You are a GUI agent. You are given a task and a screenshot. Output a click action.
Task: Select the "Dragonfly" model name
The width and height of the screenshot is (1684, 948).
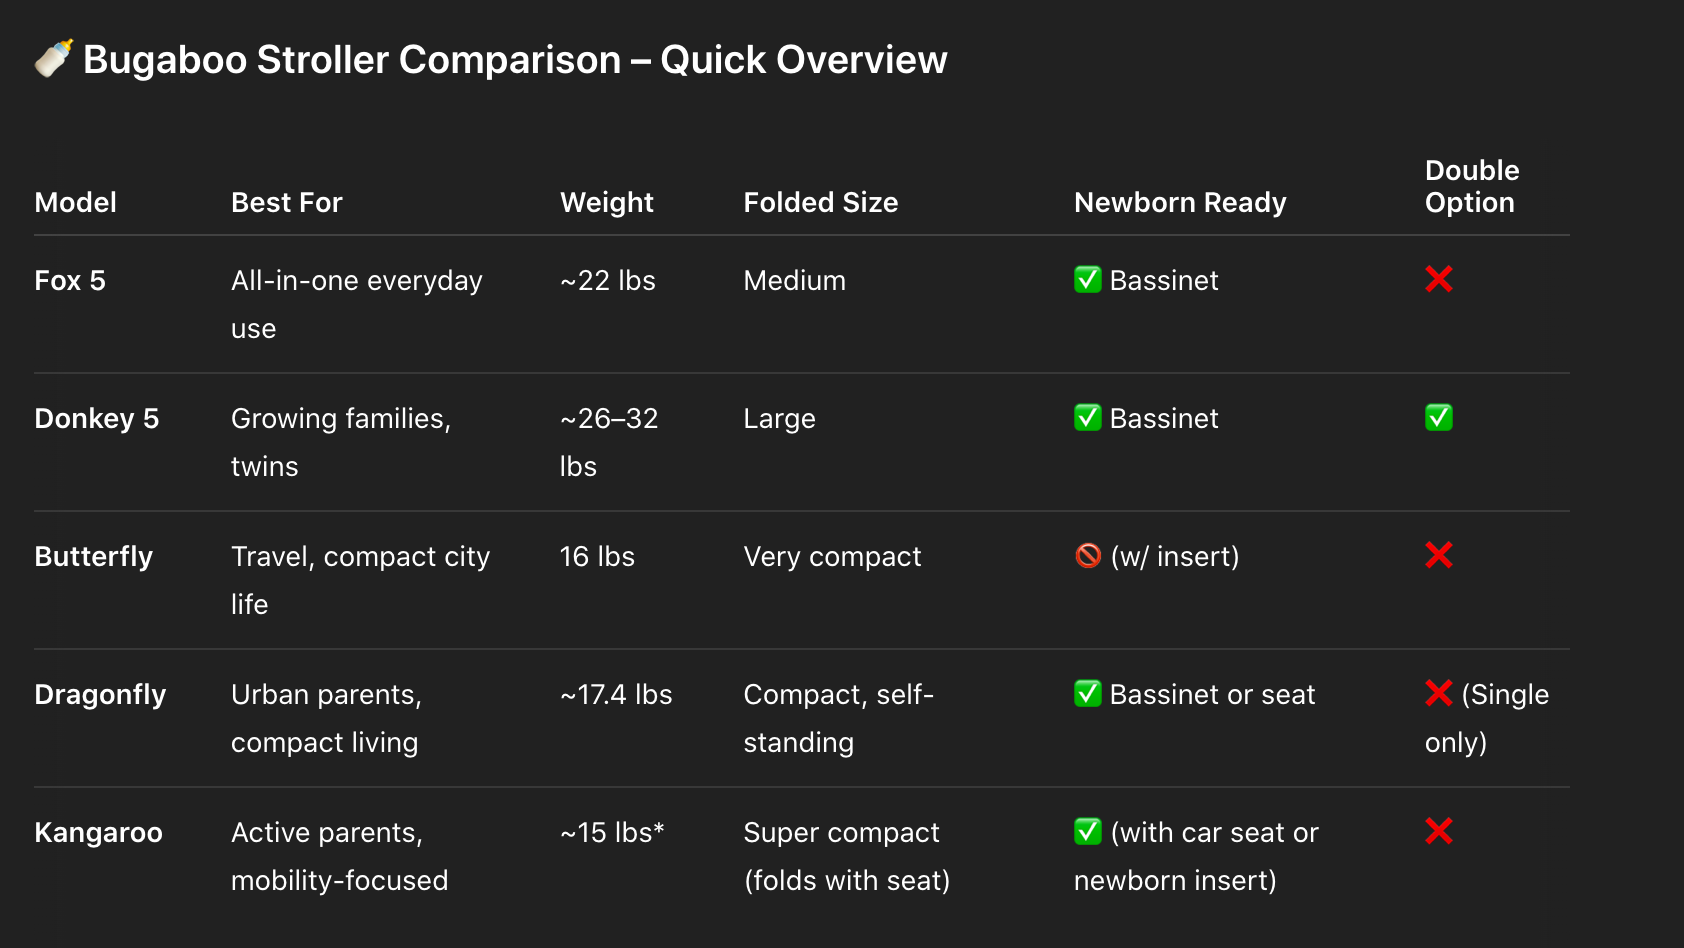[100, 695]
